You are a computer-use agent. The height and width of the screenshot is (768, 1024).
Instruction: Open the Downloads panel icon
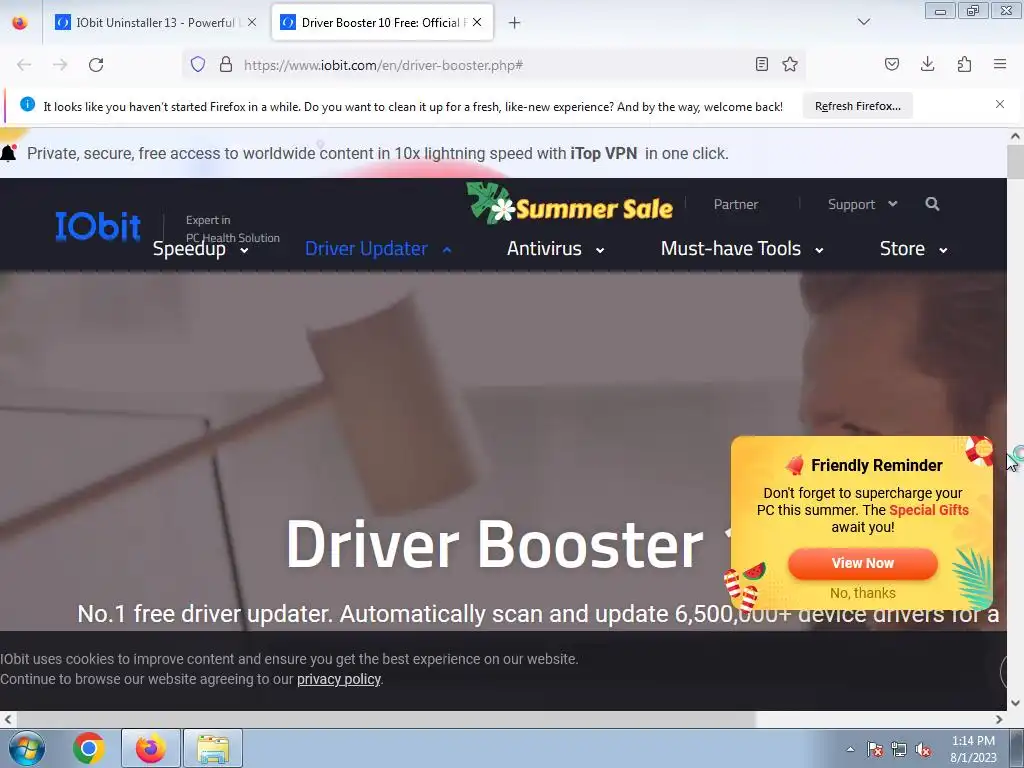pyautogui.click(x=927, y=64)
